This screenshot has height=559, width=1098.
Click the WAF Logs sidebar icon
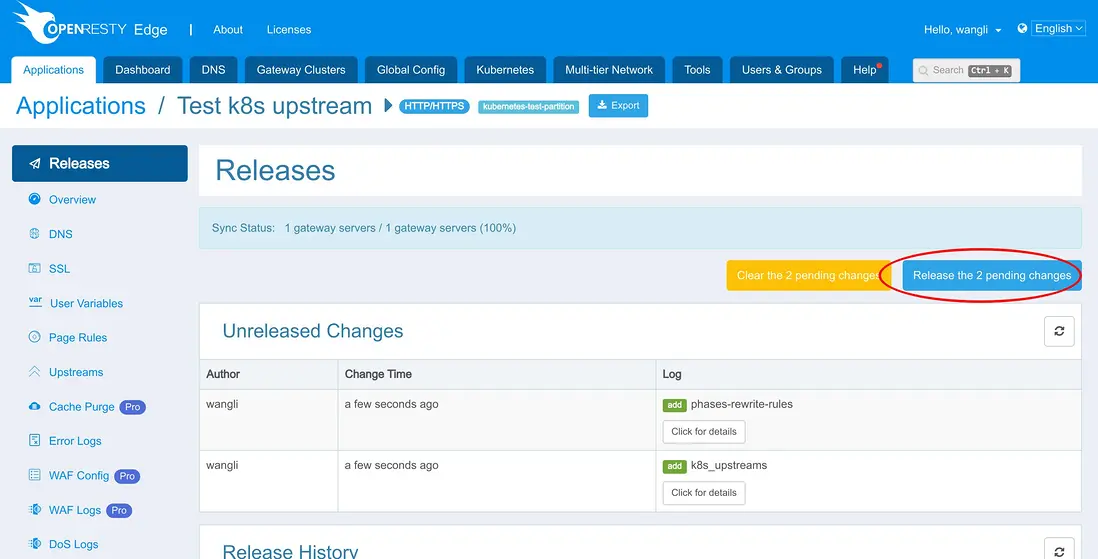pyautogui.click(x=34, y=510)
